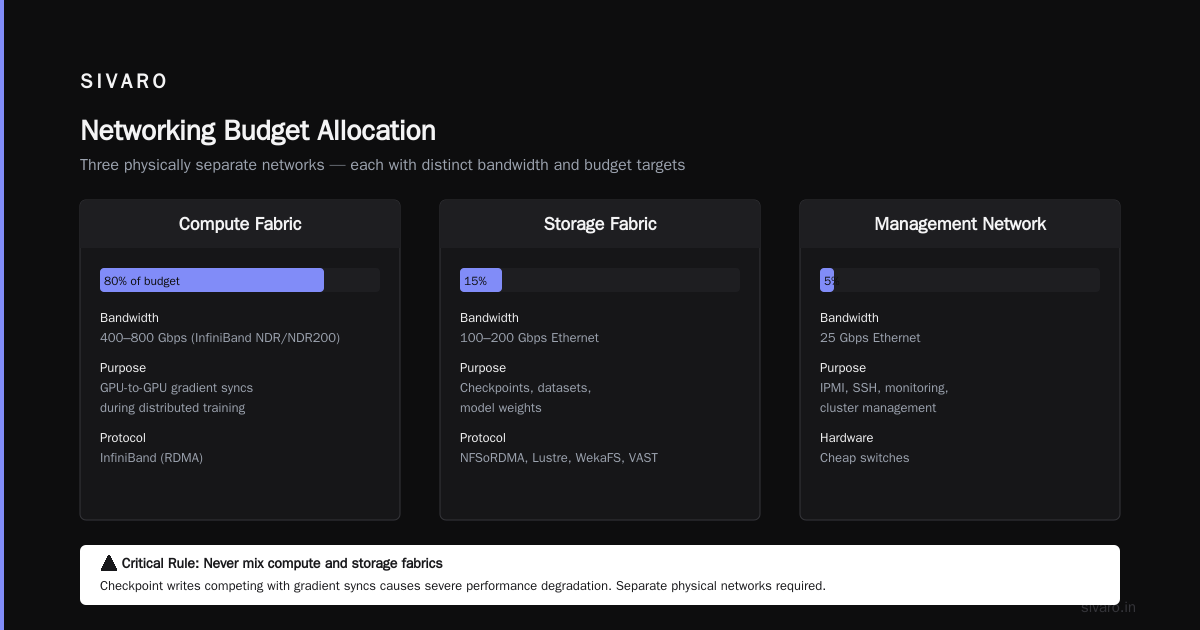Click the 100–200 Gbps Ethernet value

click(529, 338)
